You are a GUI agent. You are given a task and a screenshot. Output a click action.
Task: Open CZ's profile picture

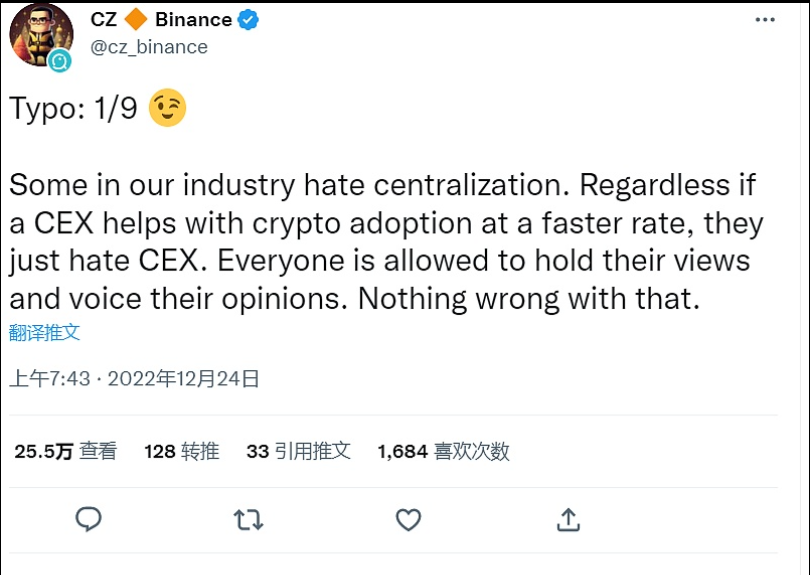40,33
